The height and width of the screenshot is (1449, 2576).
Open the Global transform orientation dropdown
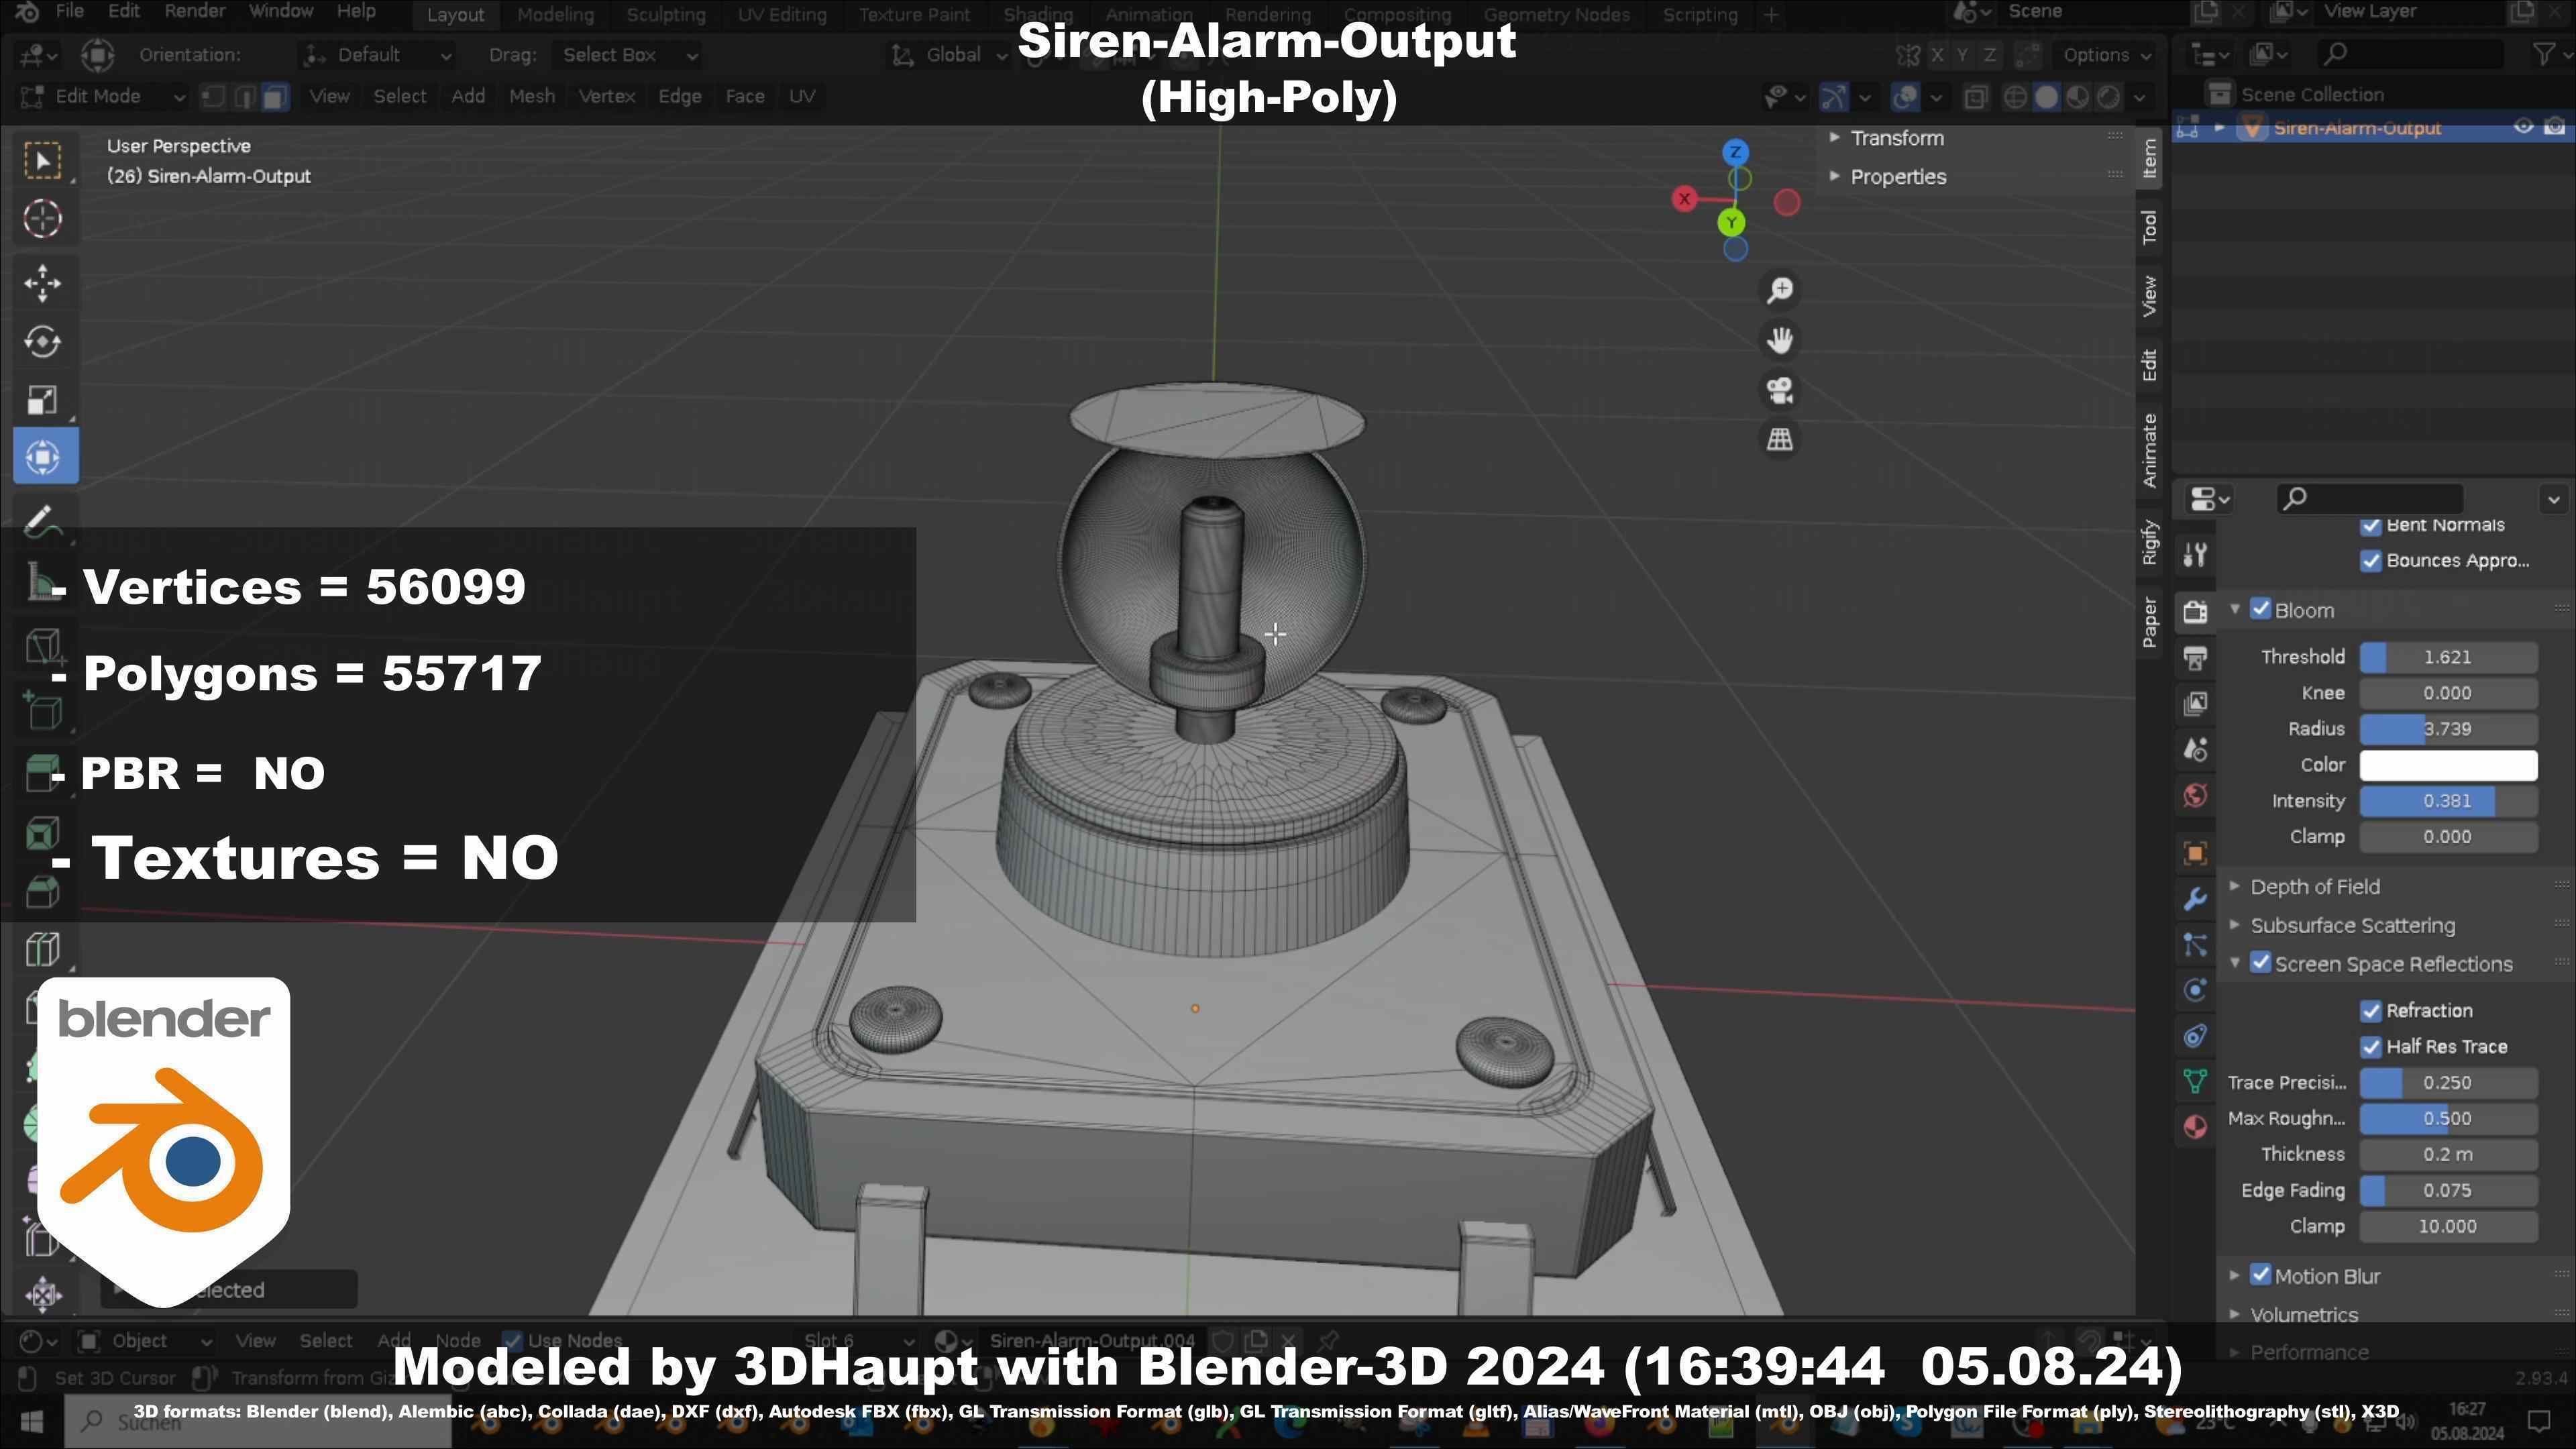[x=949, y=55]
